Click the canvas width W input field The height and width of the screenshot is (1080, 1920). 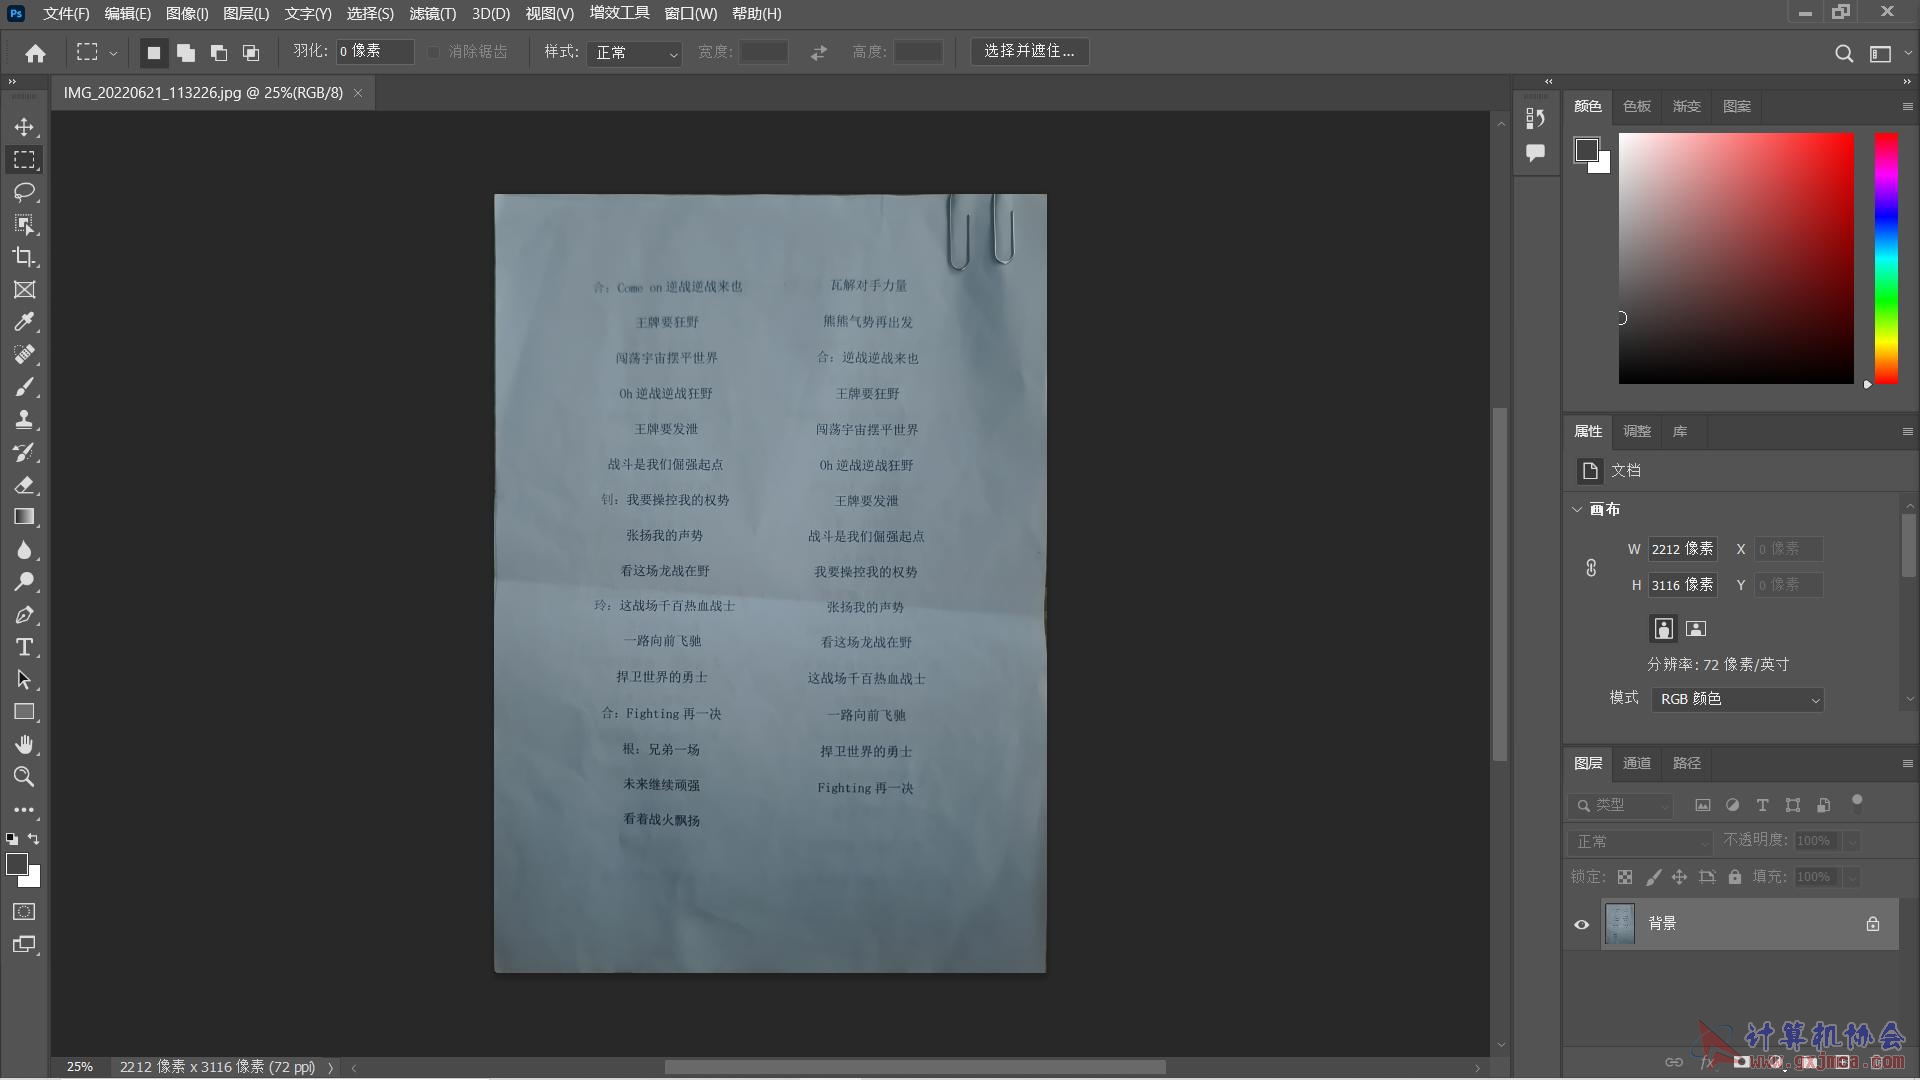(1682, 549)
